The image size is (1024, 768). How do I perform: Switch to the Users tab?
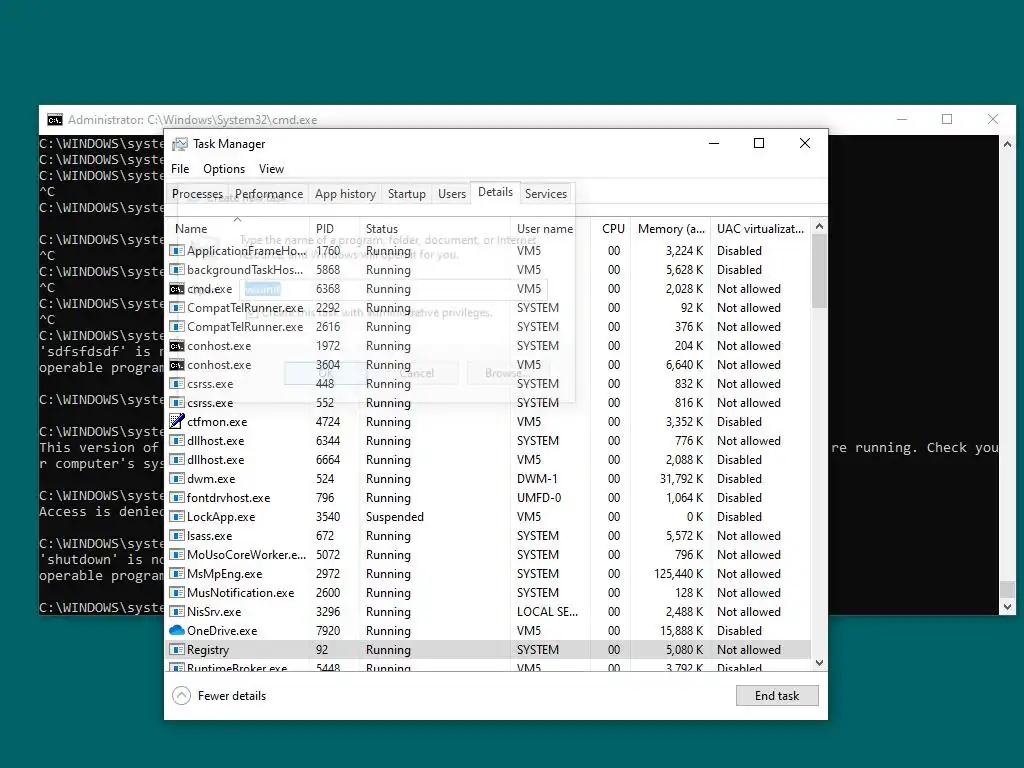[x=452, y=194]
